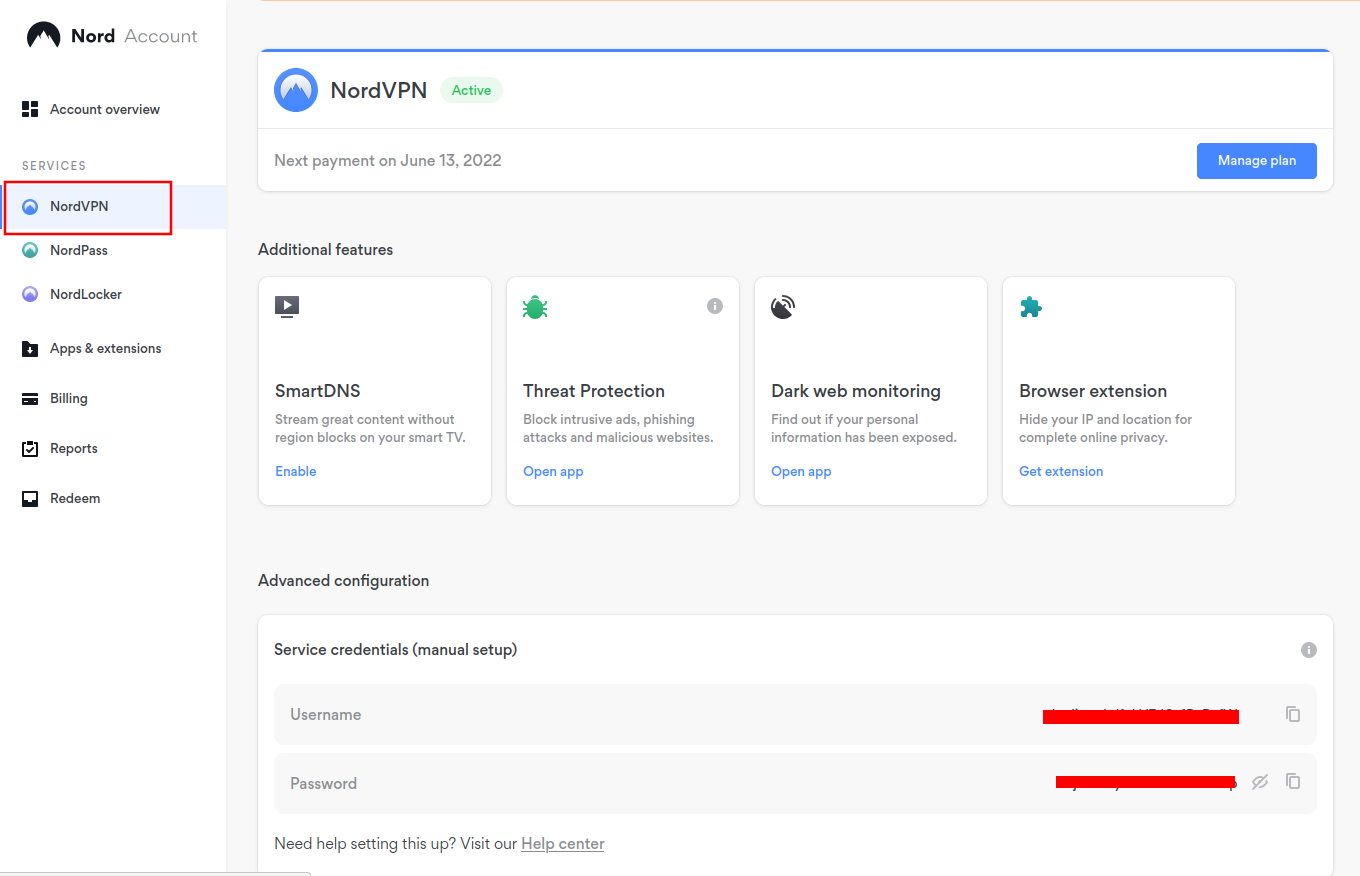The width and height of the screenshot is (1360, 876).
Task: Click the SmartDNS TV icon
Action: tap(287, 307)
